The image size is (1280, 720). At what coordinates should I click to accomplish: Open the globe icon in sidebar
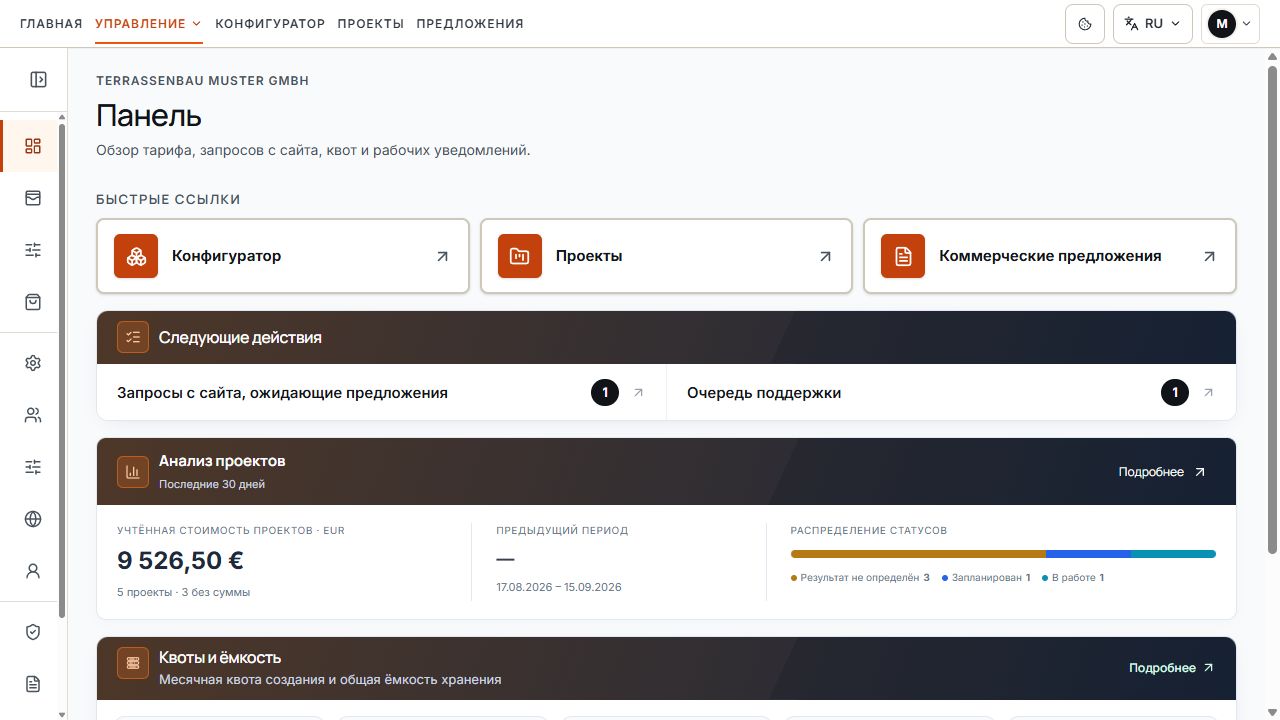(33, 519)
